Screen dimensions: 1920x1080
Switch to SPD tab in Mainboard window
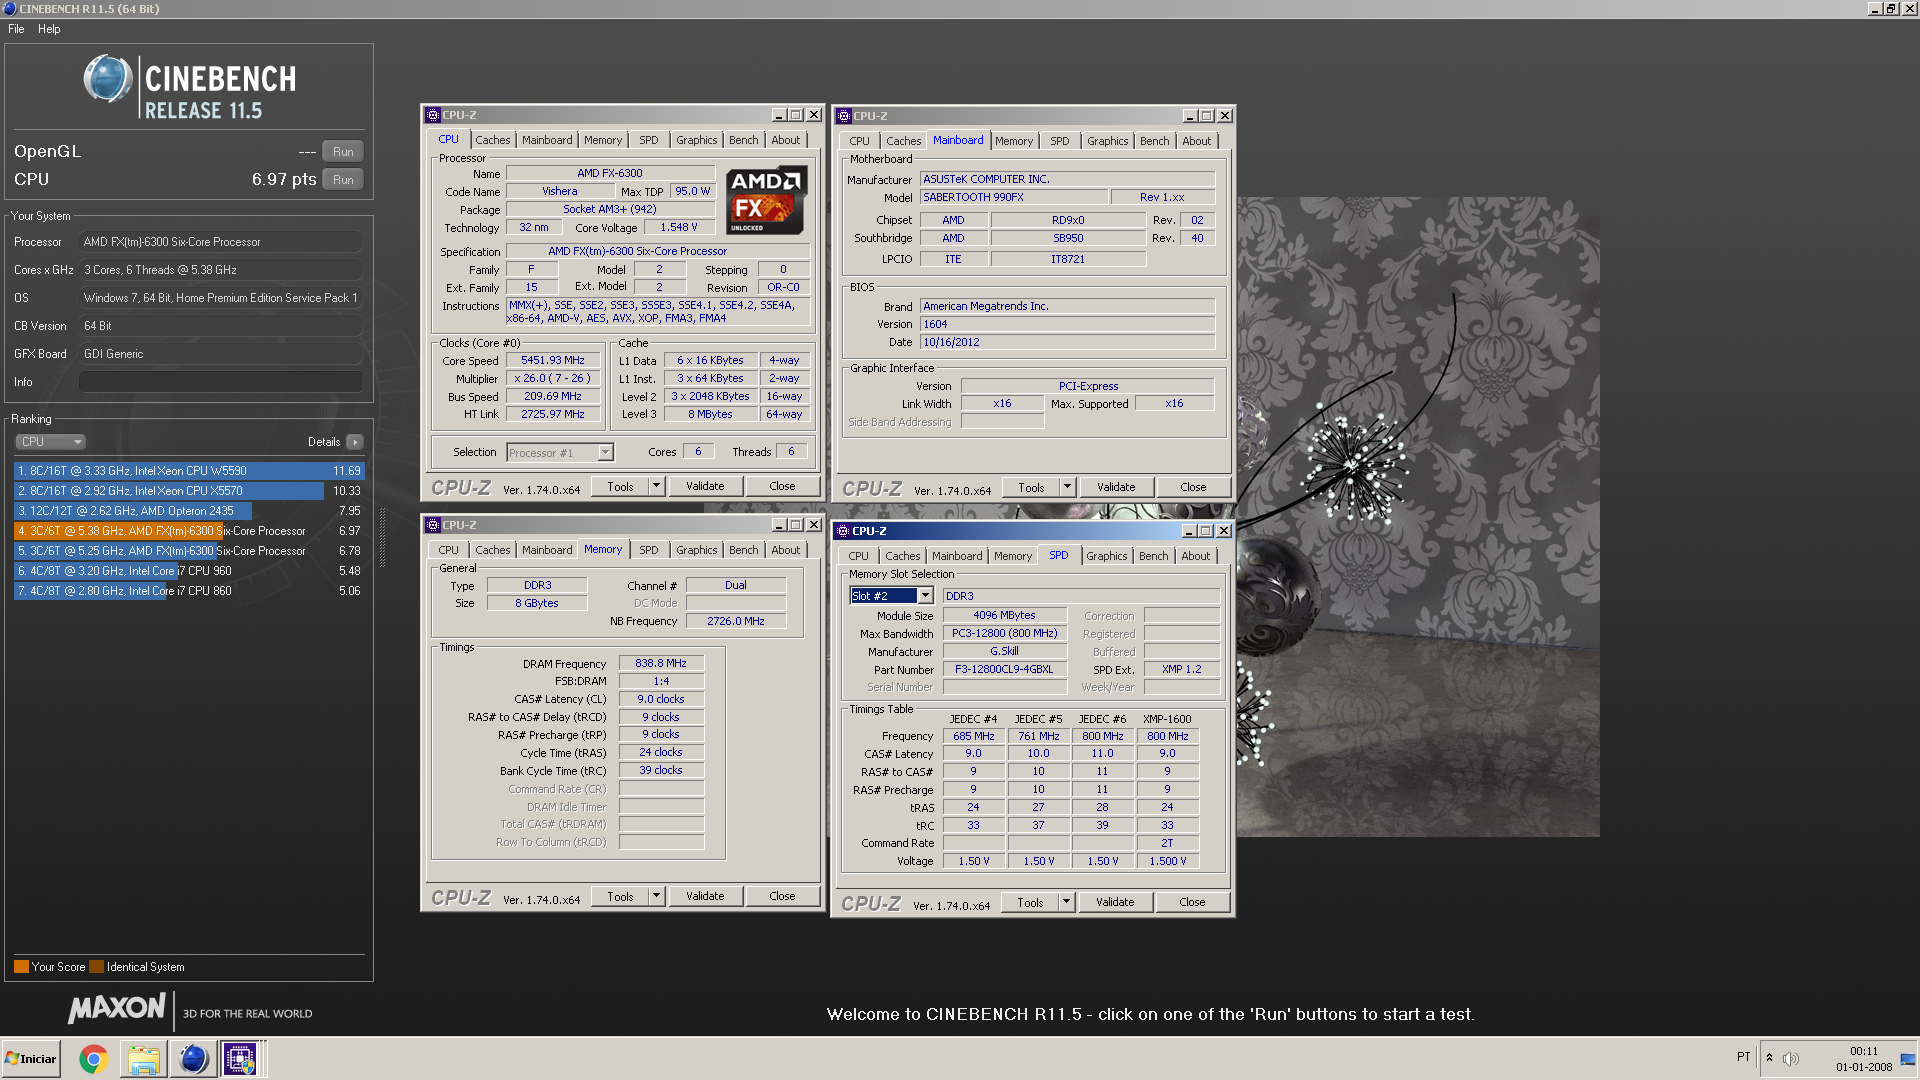tap(1059, 141)
